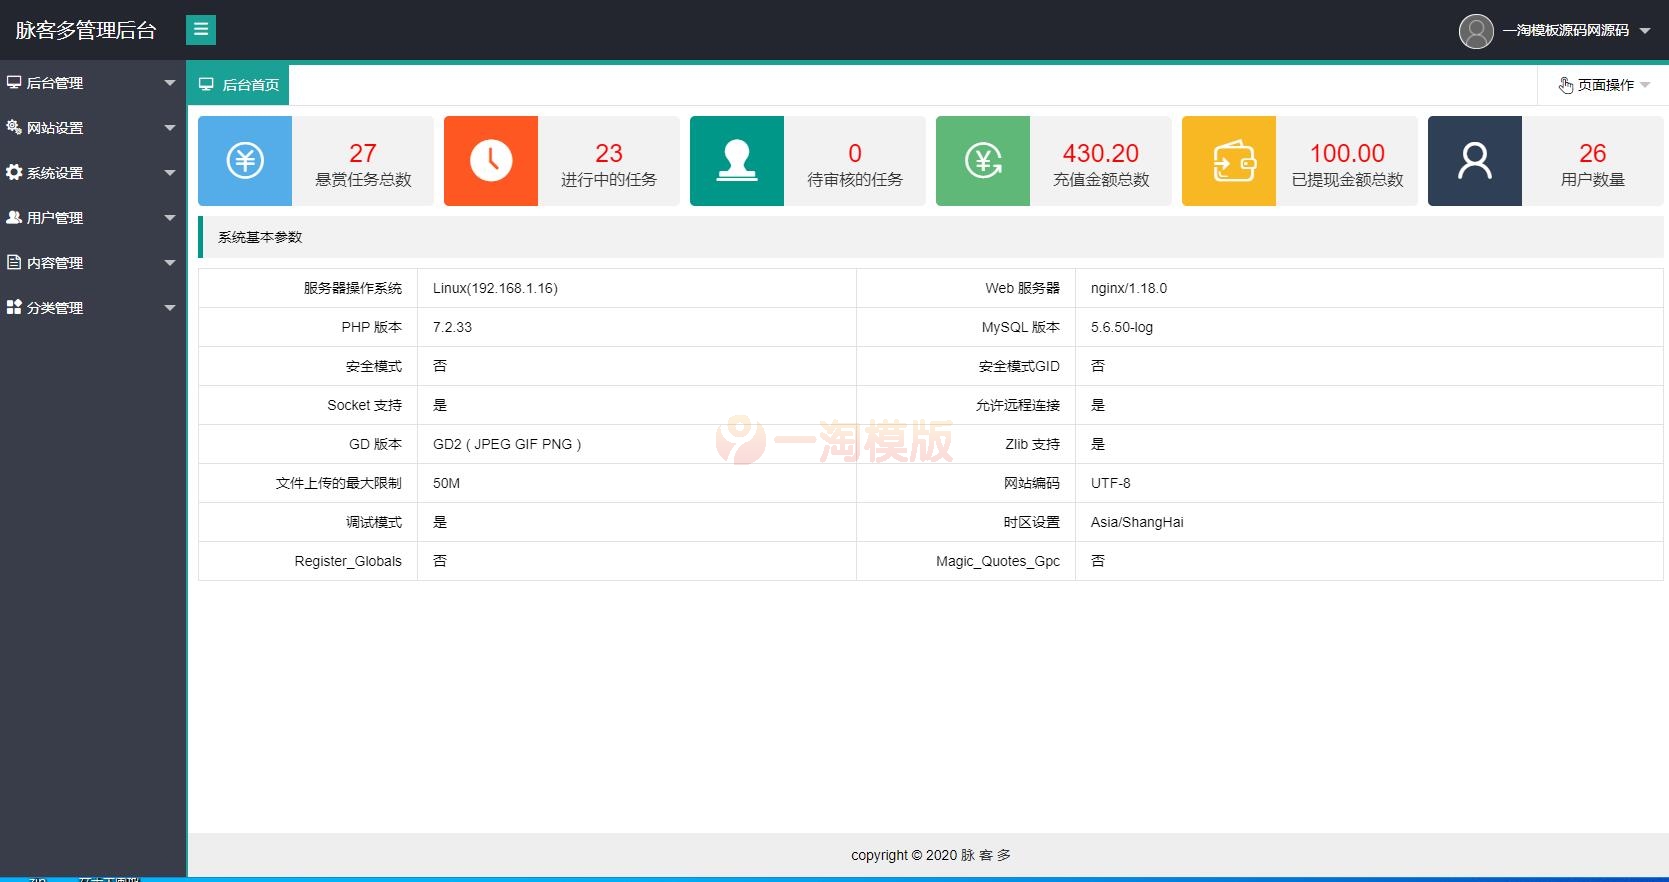Screen dimensions: 1669x882
Task: Open the 后台管理 menu
Action: coord(93,83)
